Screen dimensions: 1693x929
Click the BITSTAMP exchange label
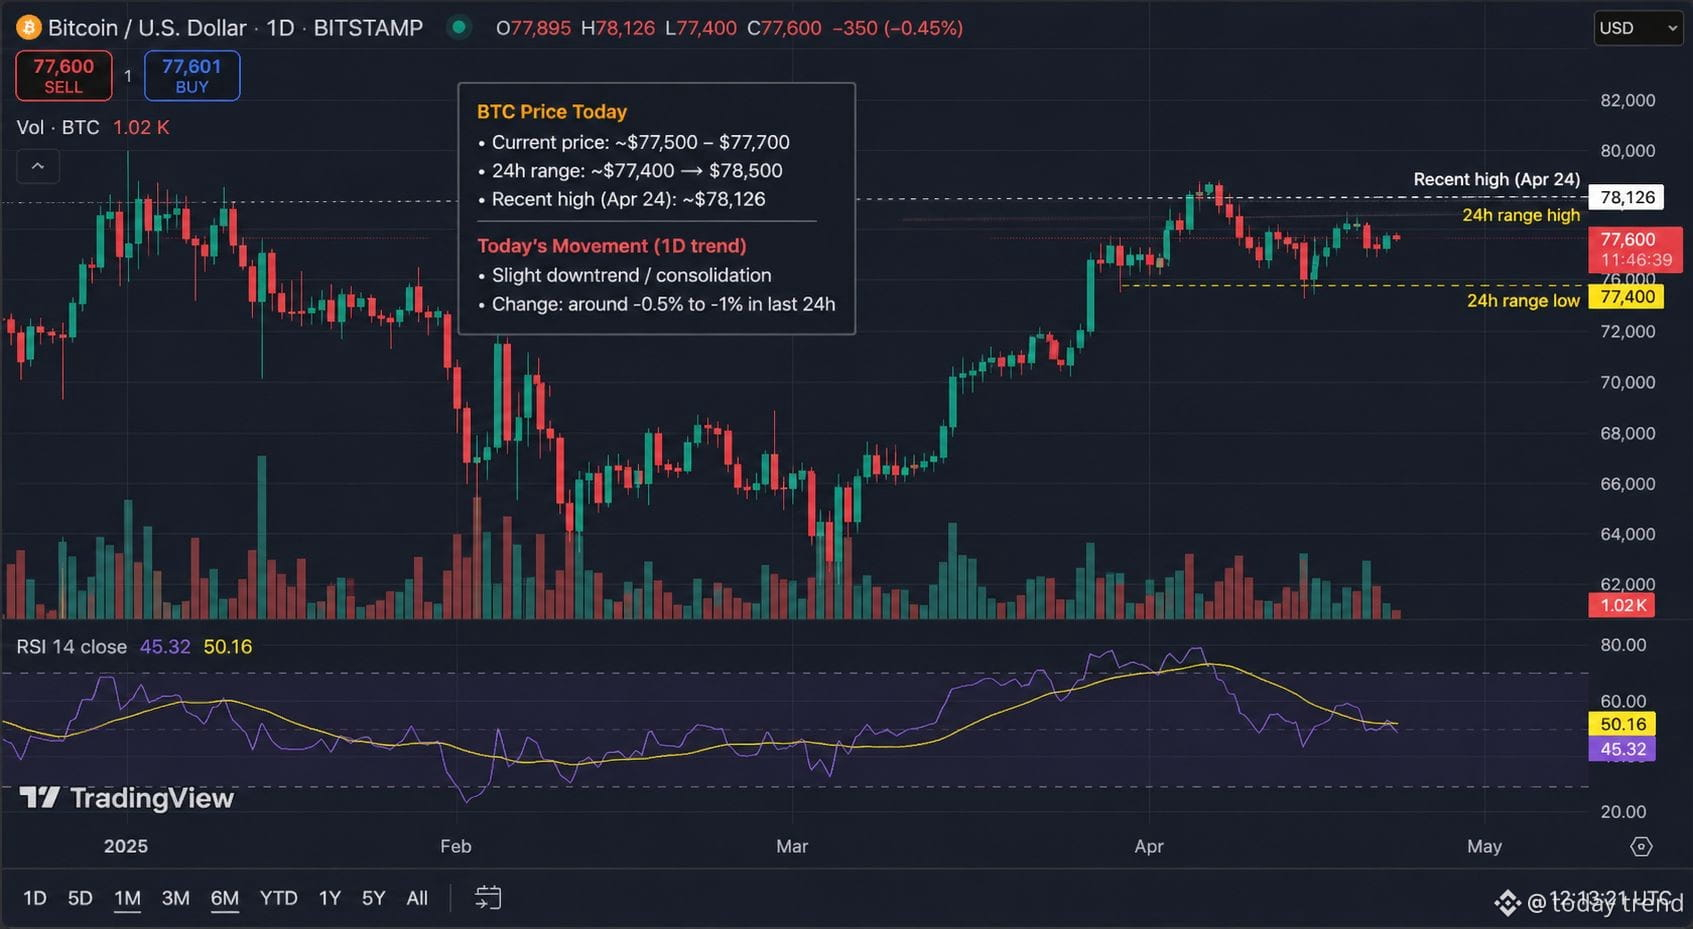(x=368, y=28)
